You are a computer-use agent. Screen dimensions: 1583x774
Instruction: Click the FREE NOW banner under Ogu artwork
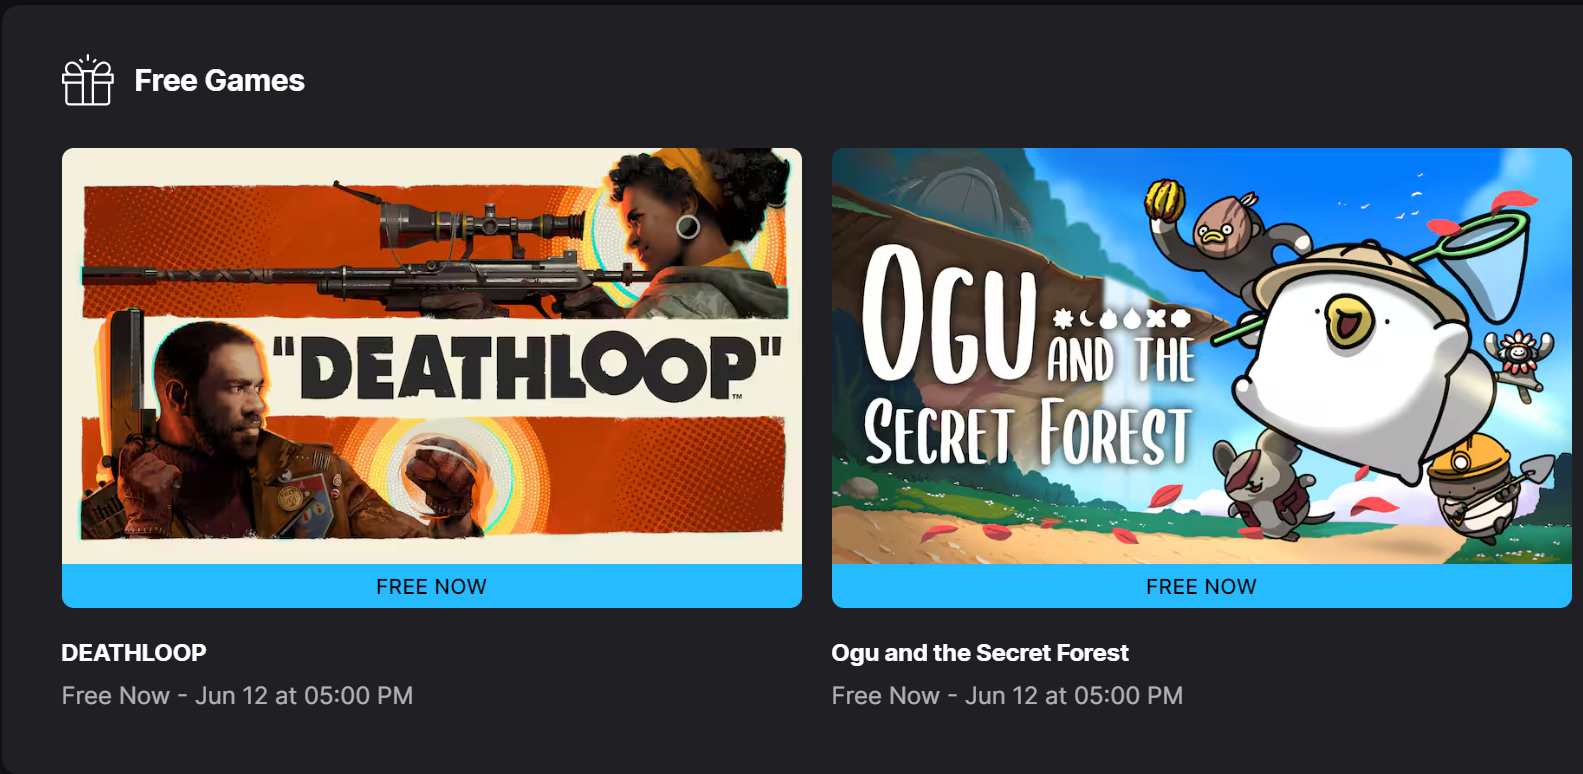coord(1202,586)
